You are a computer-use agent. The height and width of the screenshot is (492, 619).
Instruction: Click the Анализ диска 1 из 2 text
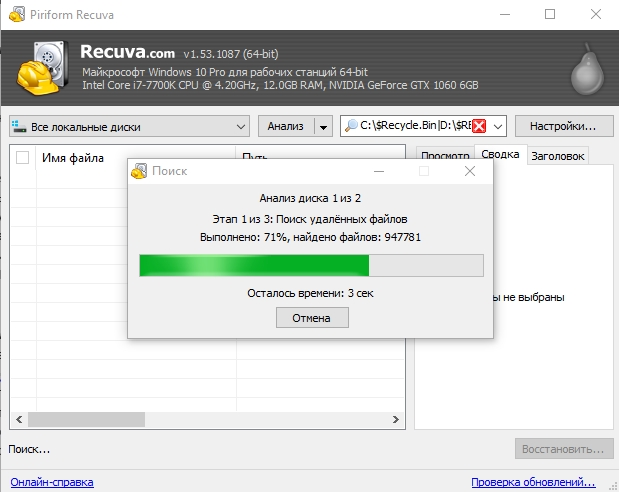(x=310, y=198)
